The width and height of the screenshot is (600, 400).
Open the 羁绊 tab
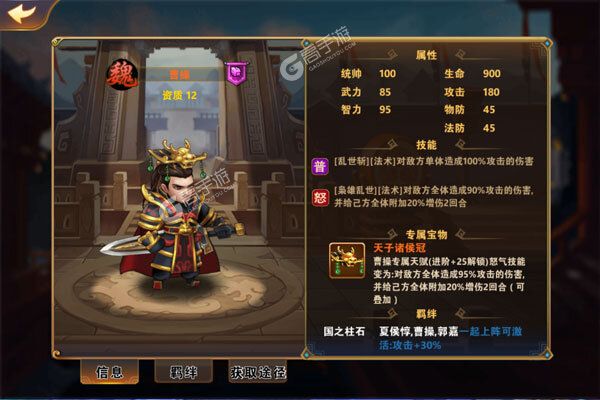tap(183, 371)
